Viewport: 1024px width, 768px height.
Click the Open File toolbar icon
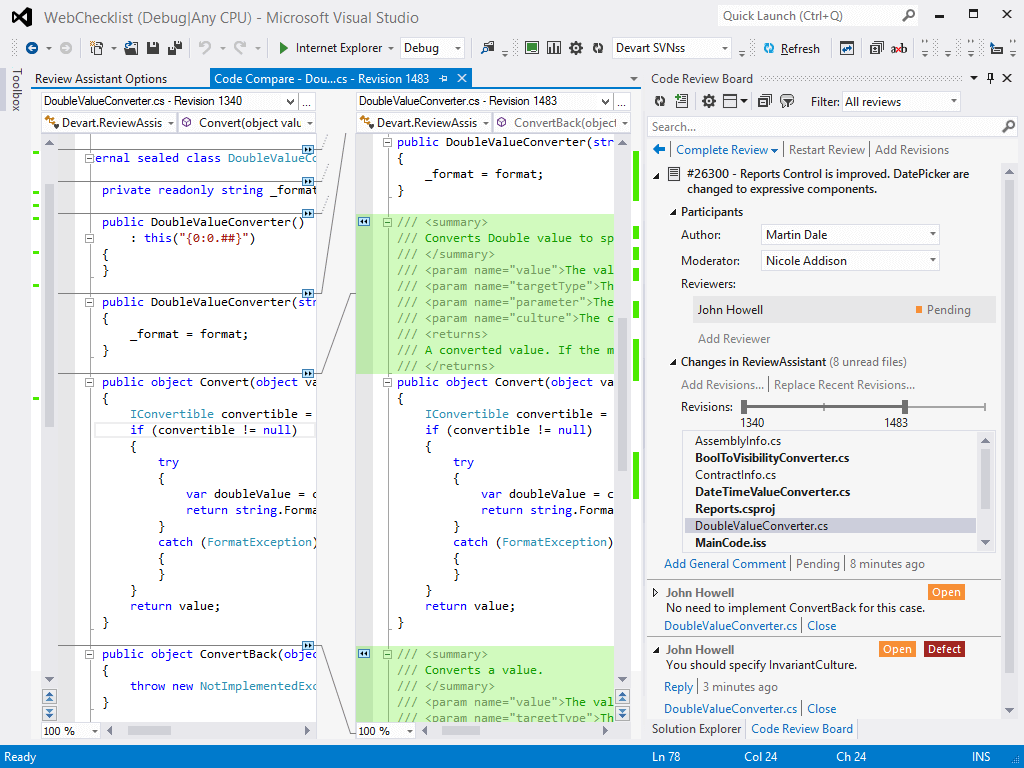point(131,48)
